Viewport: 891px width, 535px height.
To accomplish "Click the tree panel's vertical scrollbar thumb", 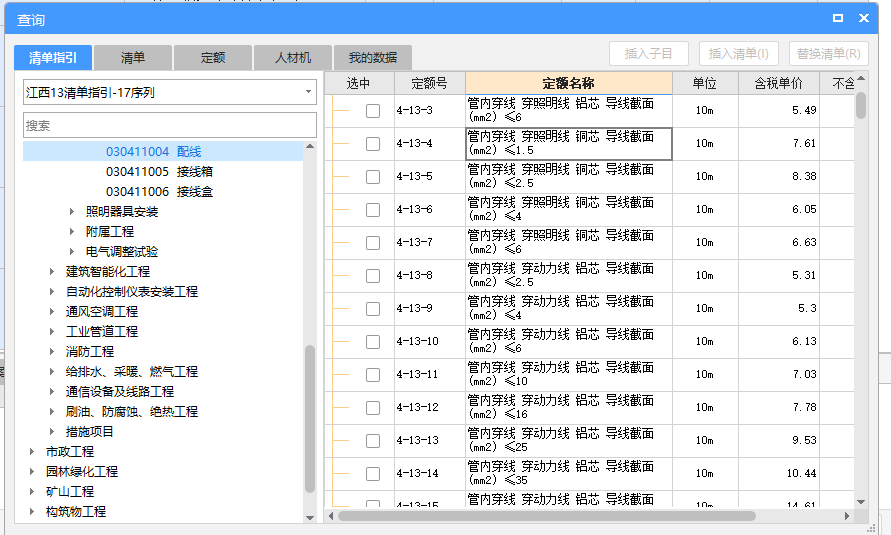I will [x=310, y=419].
